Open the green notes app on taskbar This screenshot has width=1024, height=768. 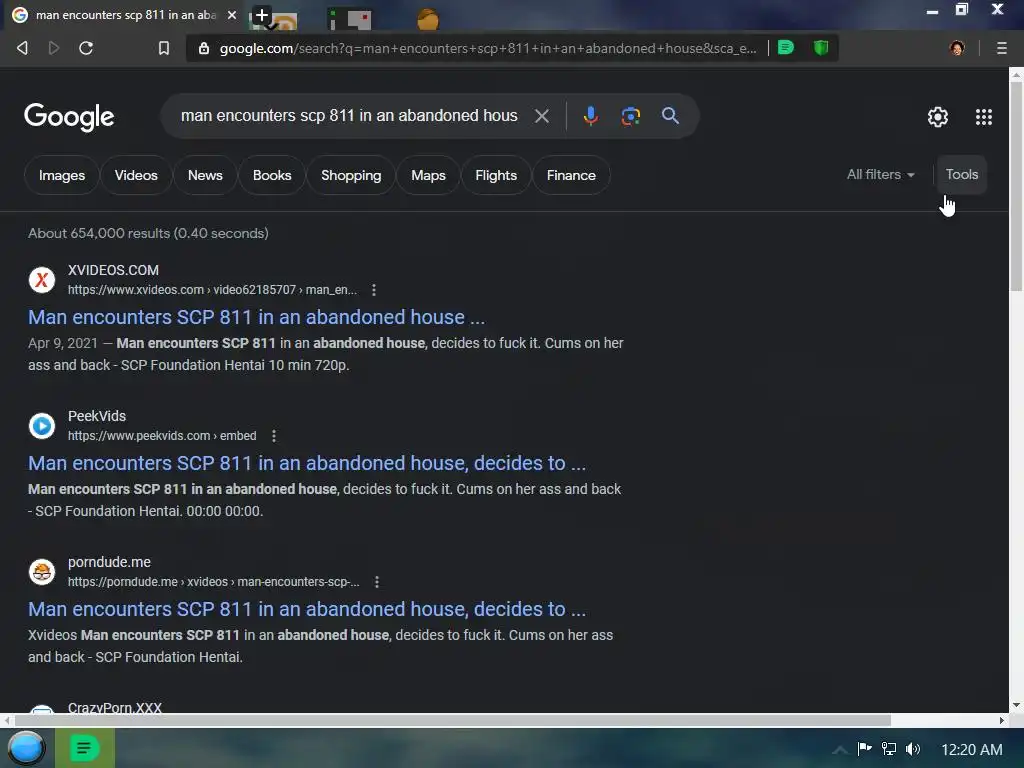click(x=85, y=748)
